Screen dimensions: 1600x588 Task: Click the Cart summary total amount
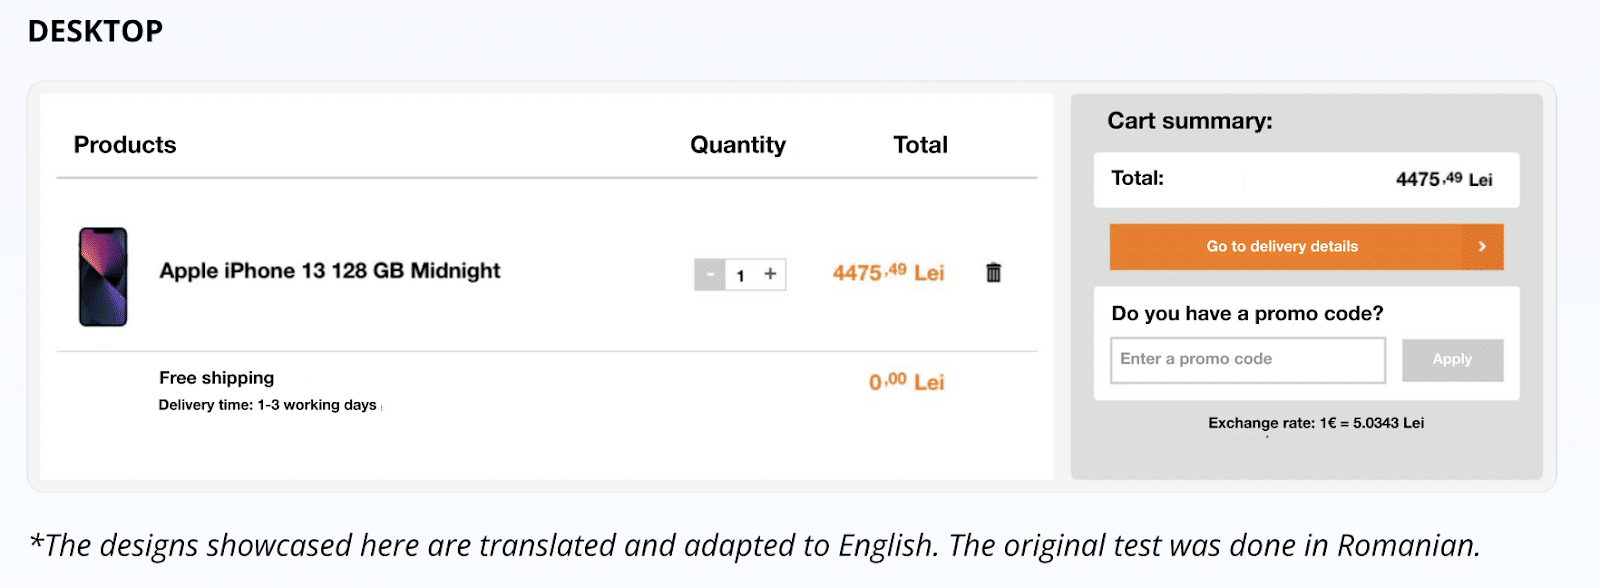pos(1444,179)
